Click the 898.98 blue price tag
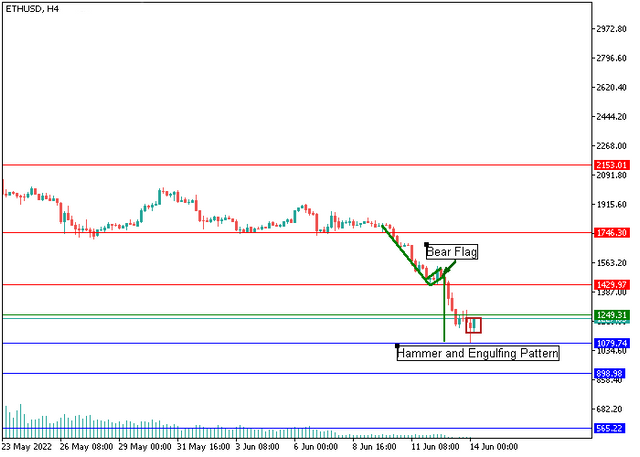Viewport: 640px width, 457px height. [x=610, y=373]
